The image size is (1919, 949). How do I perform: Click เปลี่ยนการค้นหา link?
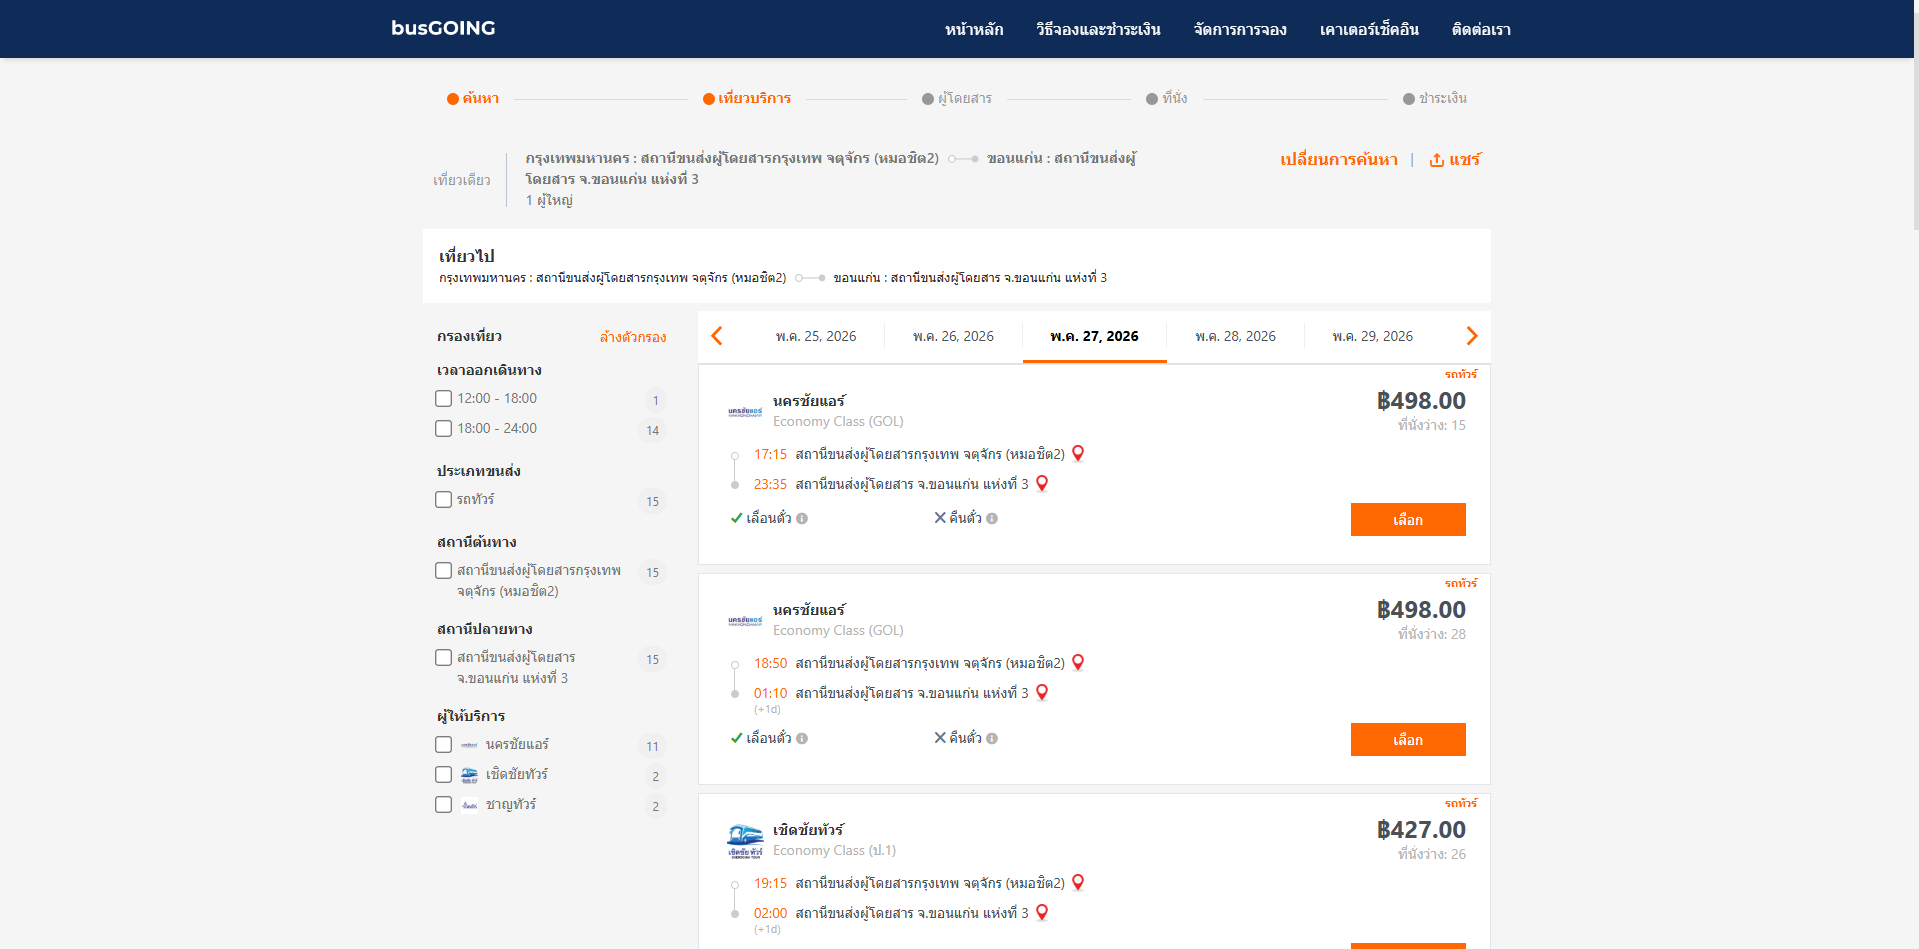point(1339,160)
